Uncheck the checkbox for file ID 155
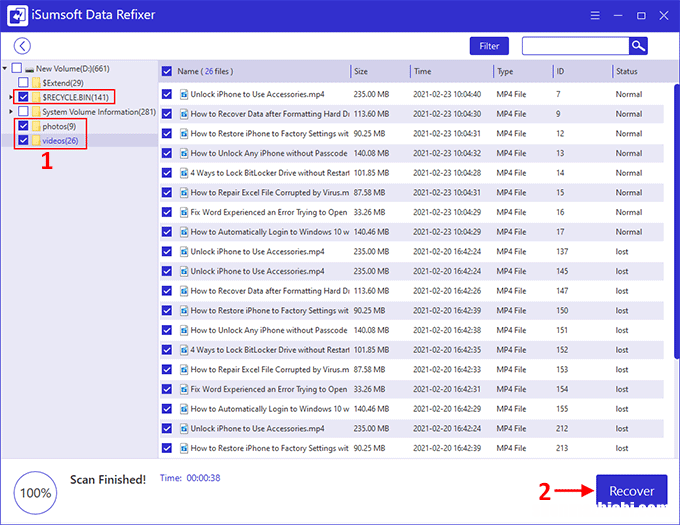 click(x=167, y=408)
